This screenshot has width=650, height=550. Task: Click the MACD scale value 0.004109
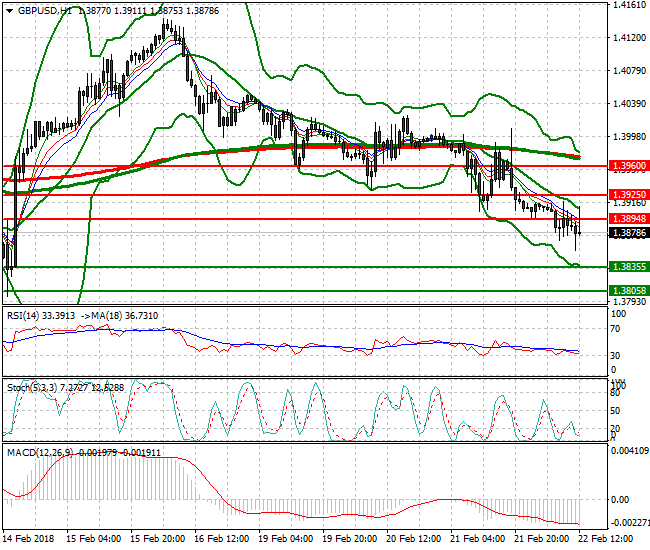630,451
